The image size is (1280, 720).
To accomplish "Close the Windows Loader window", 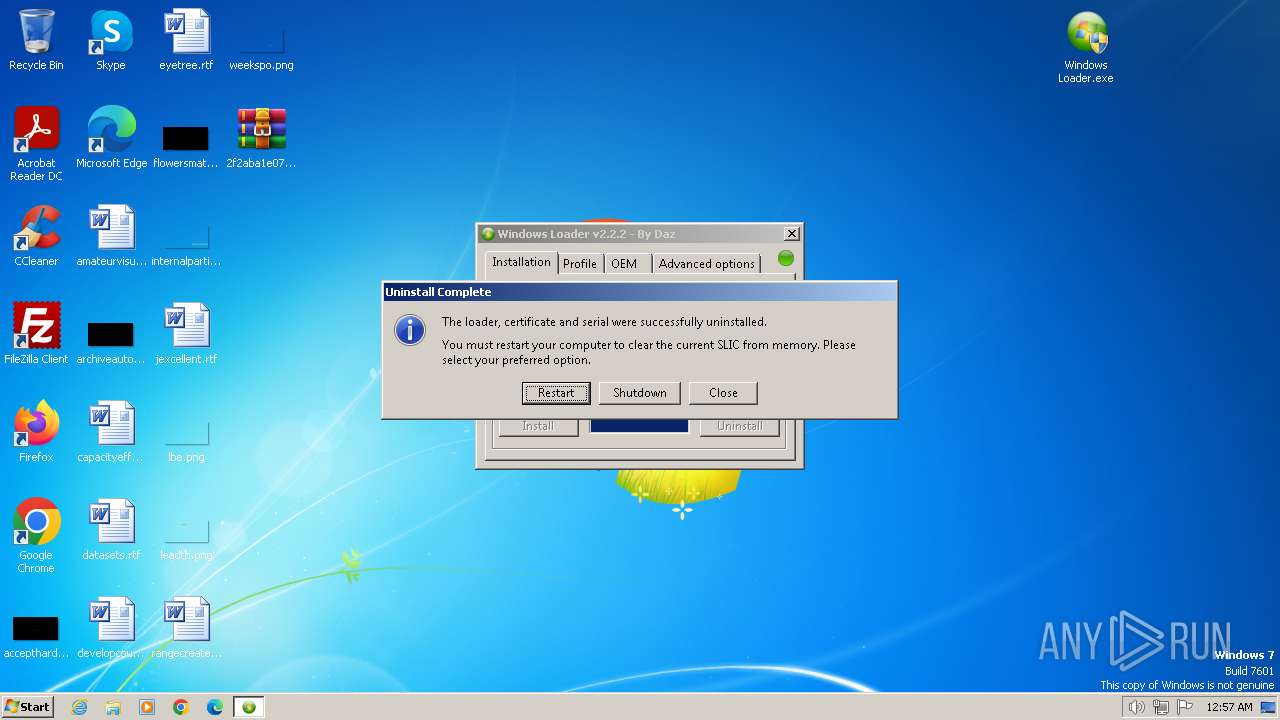I will [x=791, y=234].
